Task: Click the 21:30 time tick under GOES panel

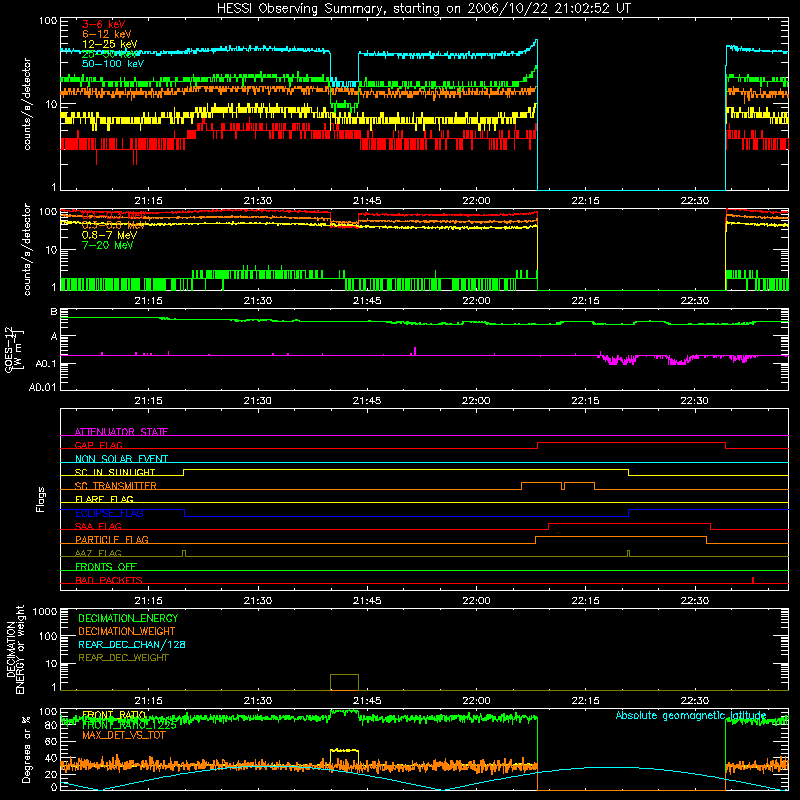Action: coord(258,401)
